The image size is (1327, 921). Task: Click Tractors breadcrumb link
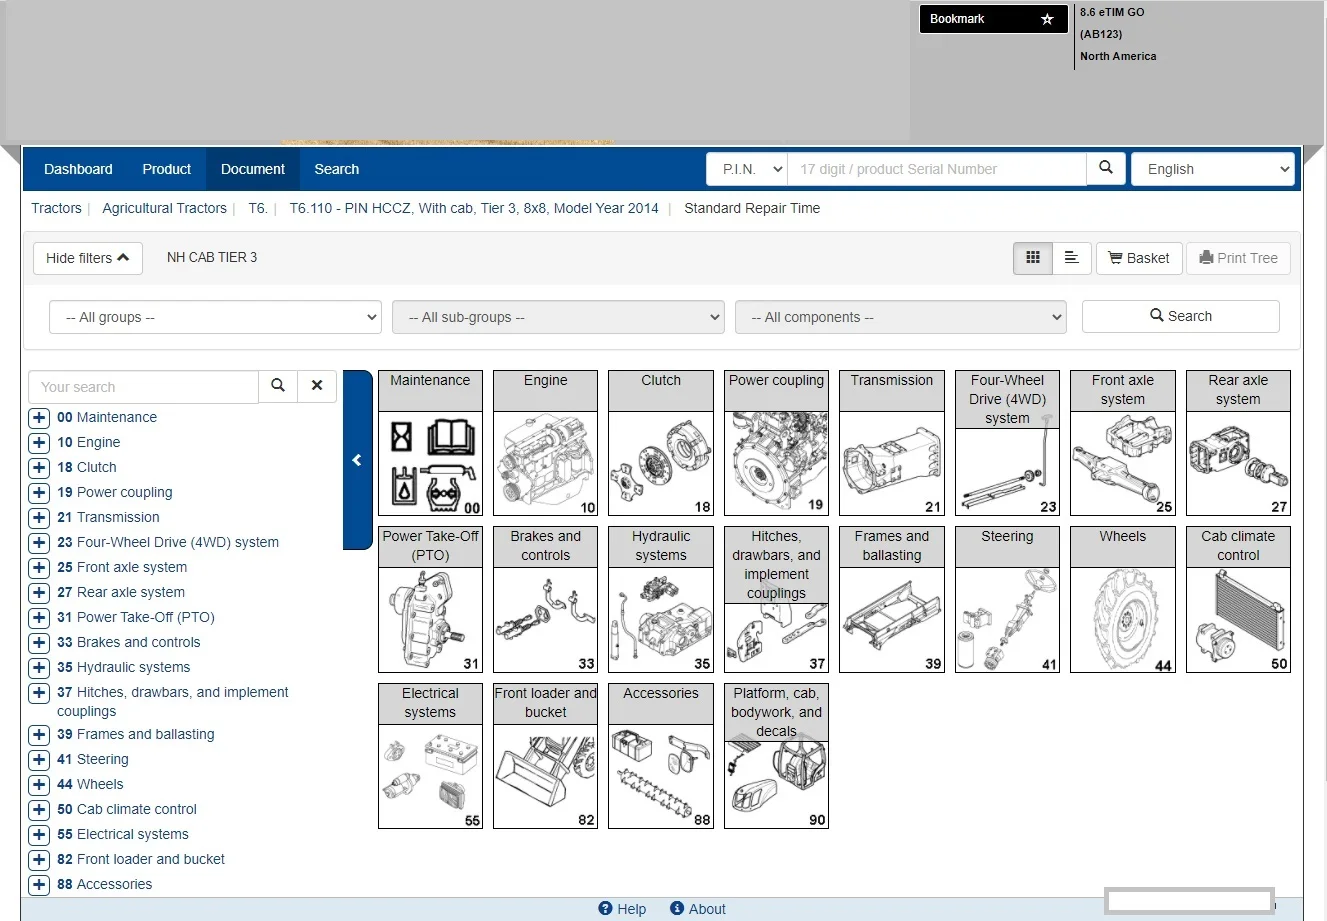coord(56,208)
